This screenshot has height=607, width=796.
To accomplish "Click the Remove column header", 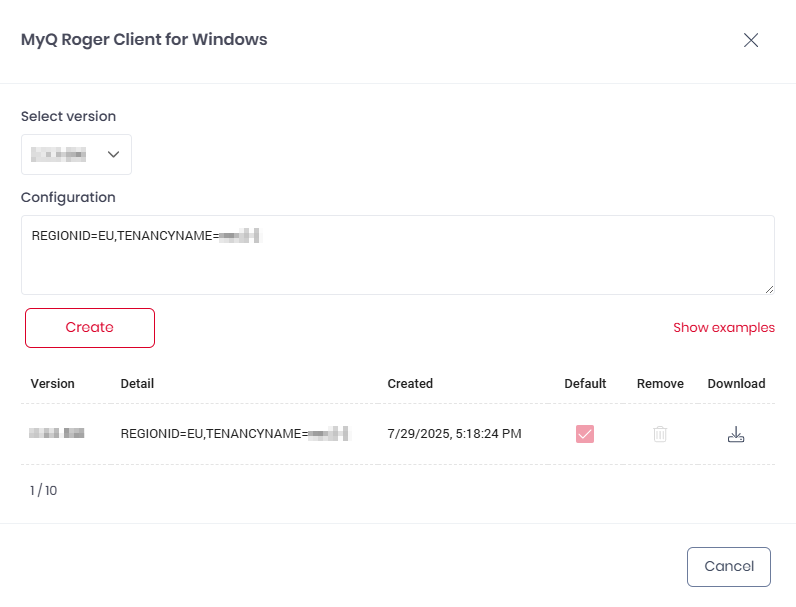I will [x=660, y=384].
